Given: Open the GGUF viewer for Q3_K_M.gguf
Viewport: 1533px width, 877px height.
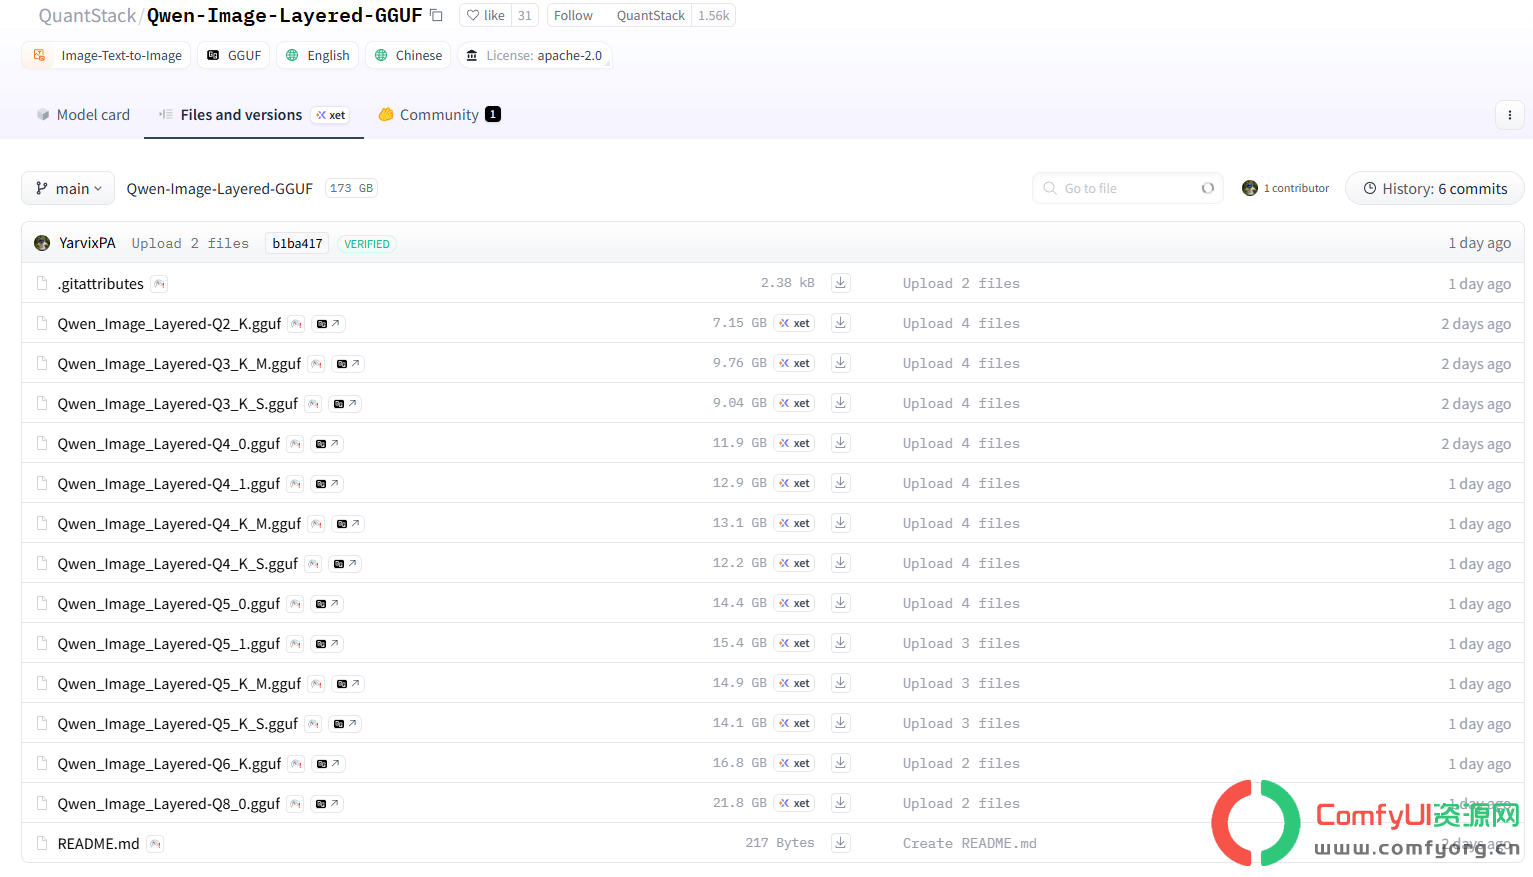Looking at the screenshot, I should pyautogui.click(x=348, y=364).
